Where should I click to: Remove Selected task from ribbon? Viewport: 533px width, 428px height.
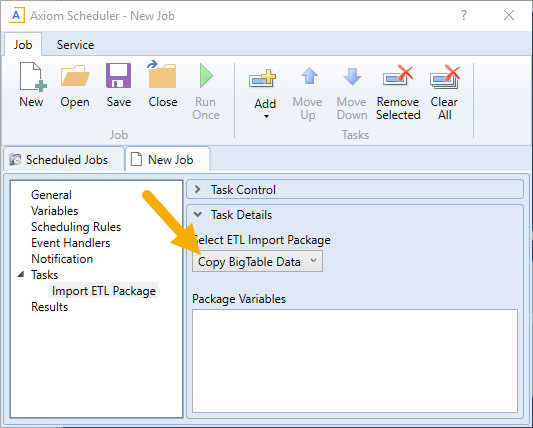coord(398,76)
